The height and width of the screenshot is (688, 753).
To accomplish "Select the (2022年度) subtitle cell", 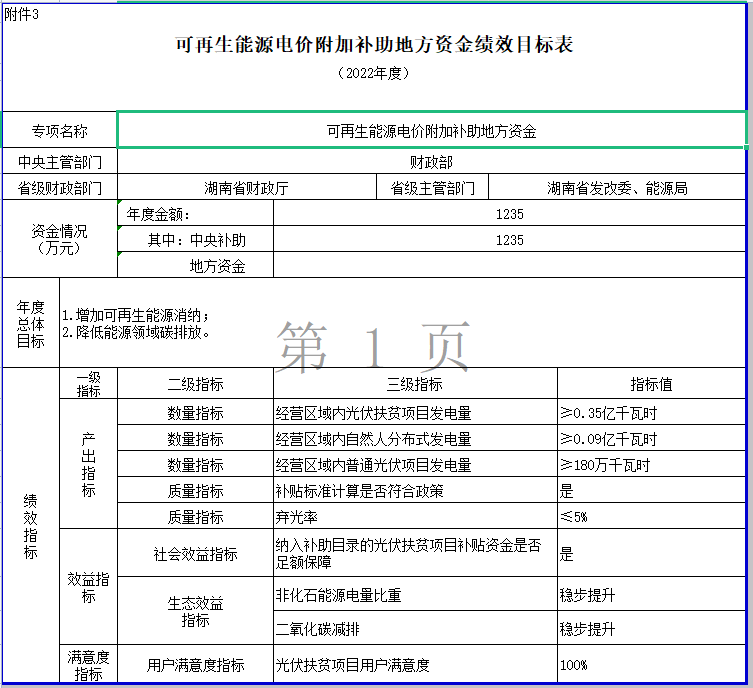I will tap(374, 74).
